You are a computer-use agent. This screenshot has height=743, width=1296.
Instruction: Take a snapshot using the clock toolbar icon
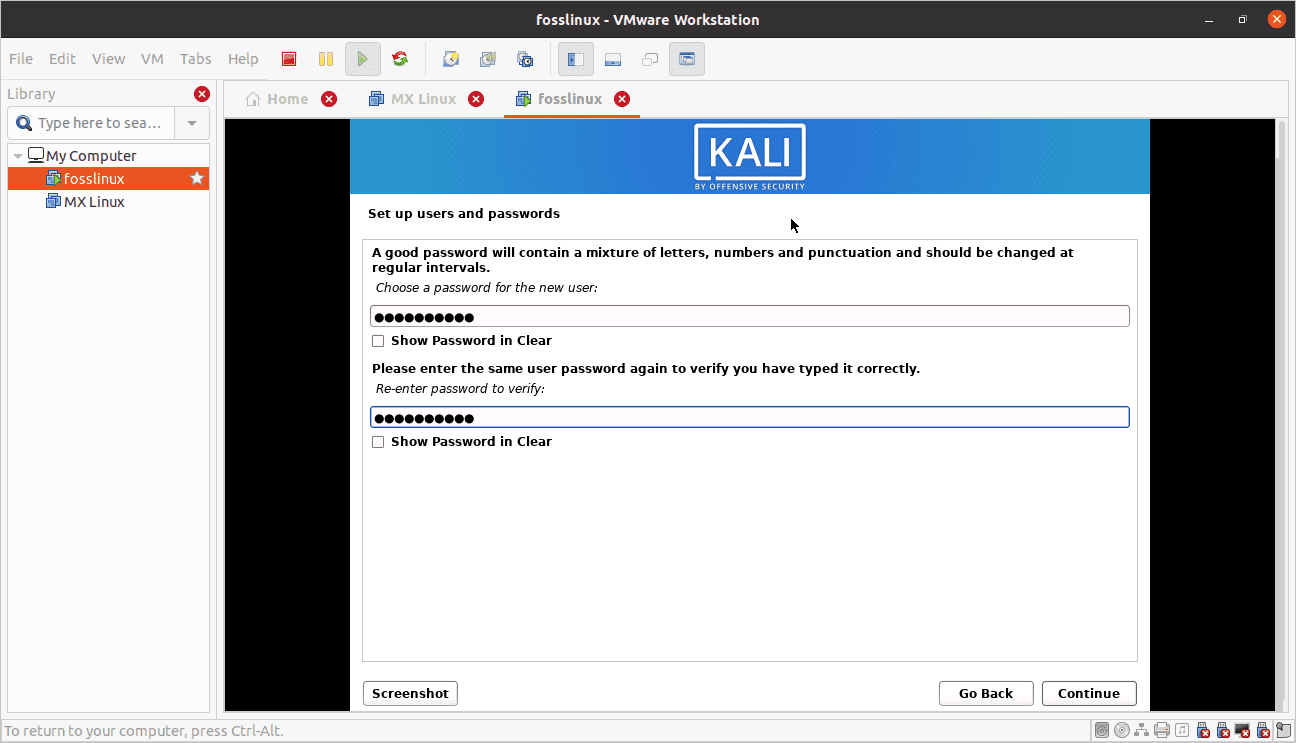click(451, 59)
